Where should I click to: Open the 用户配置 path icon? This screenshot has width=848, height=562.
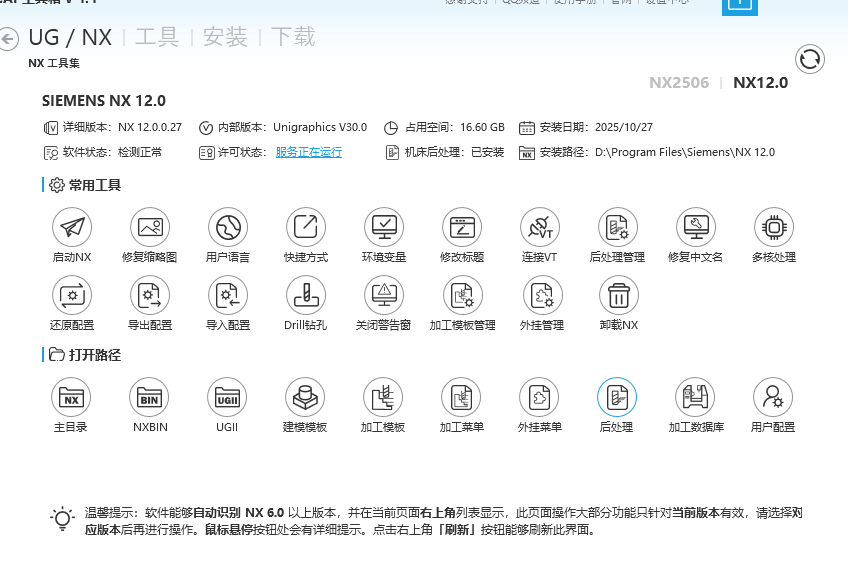(773, 397)
